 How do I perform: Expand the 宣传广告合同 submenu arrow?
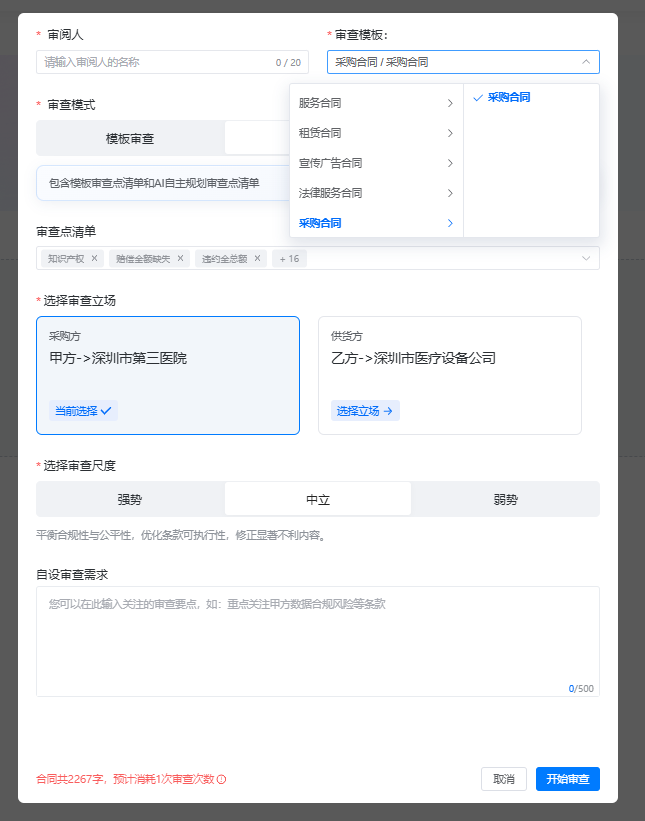[x=451, y=163]
